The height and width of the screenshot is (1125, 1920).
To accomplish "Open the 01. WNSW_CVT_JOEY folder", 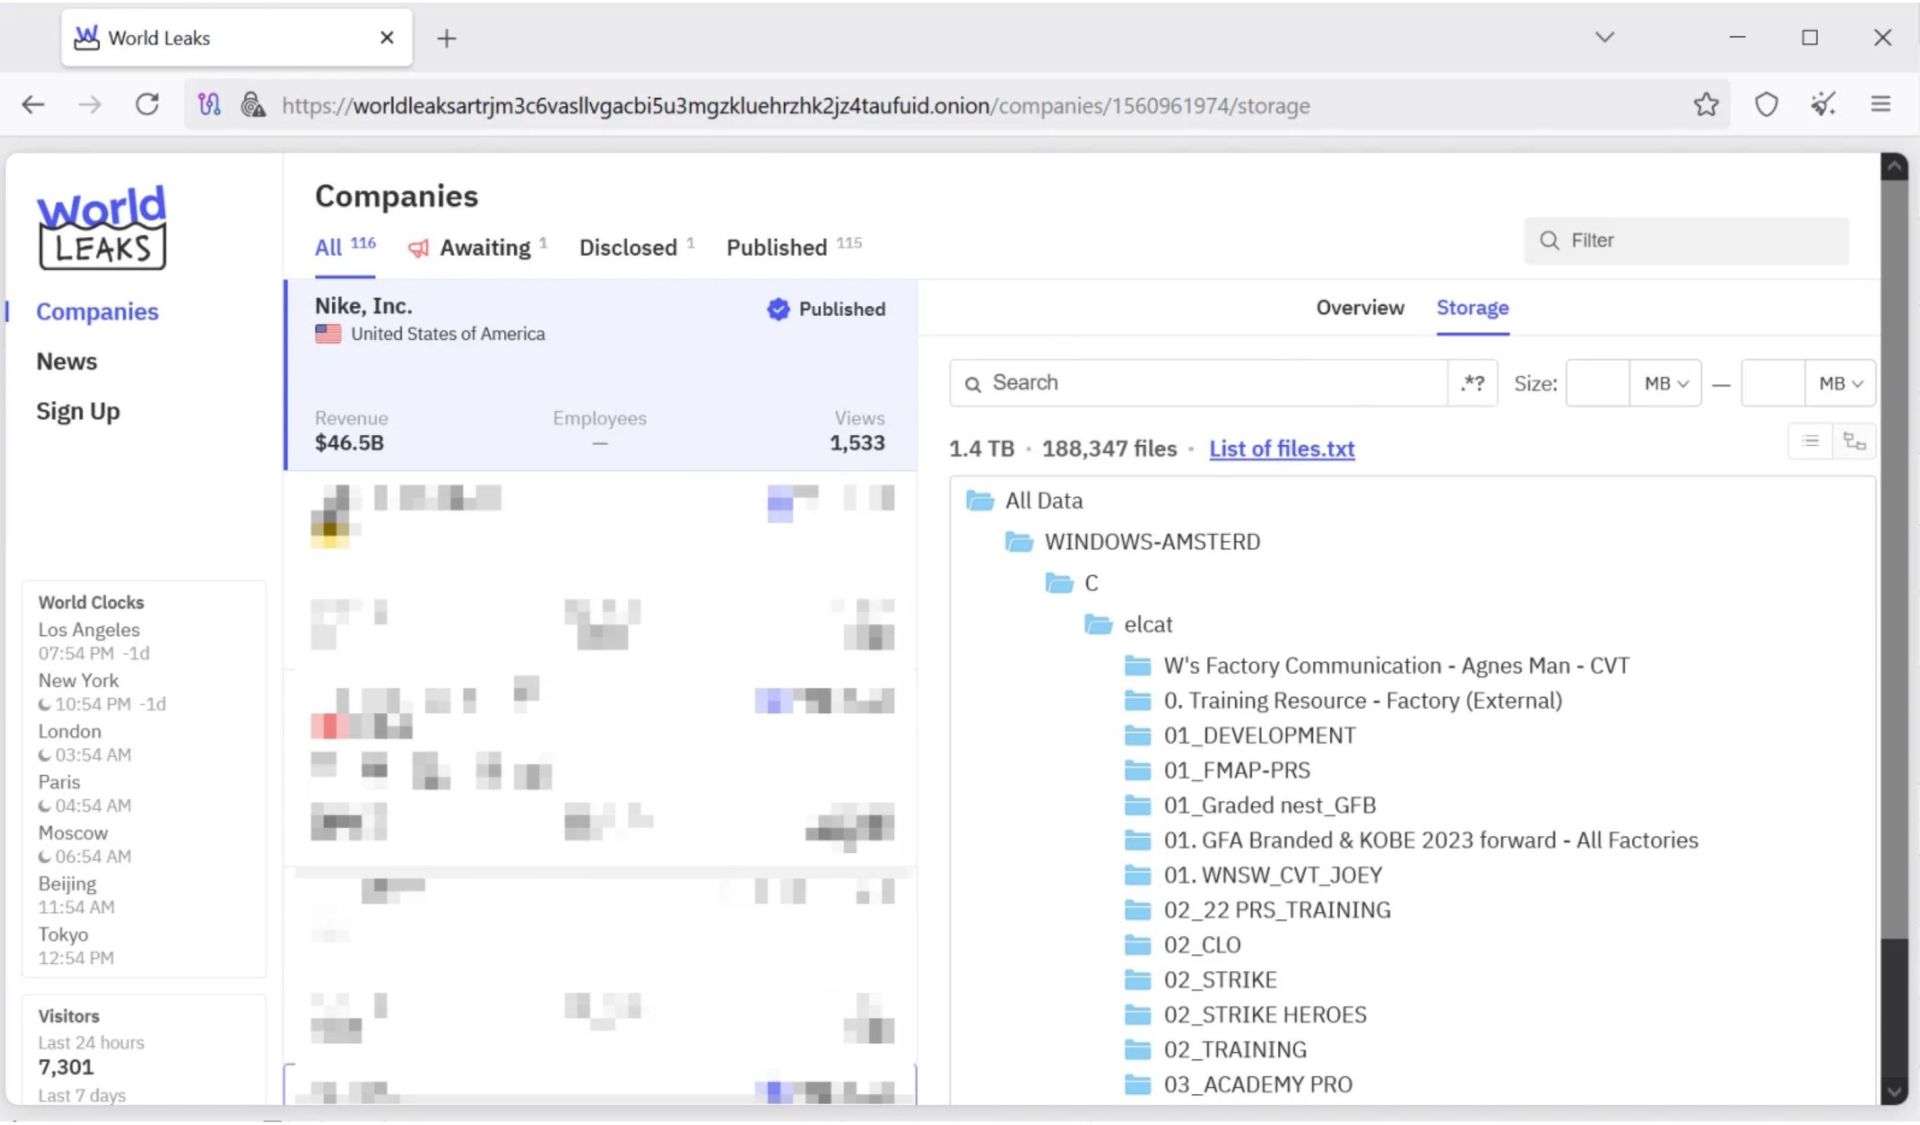I will [x=1253, y=876].
